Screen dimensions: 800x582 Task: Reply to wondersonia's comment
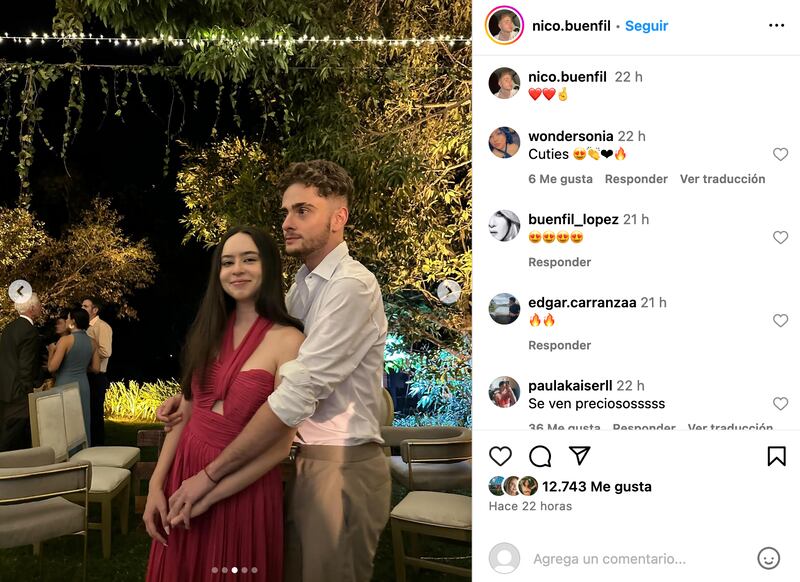636,179
